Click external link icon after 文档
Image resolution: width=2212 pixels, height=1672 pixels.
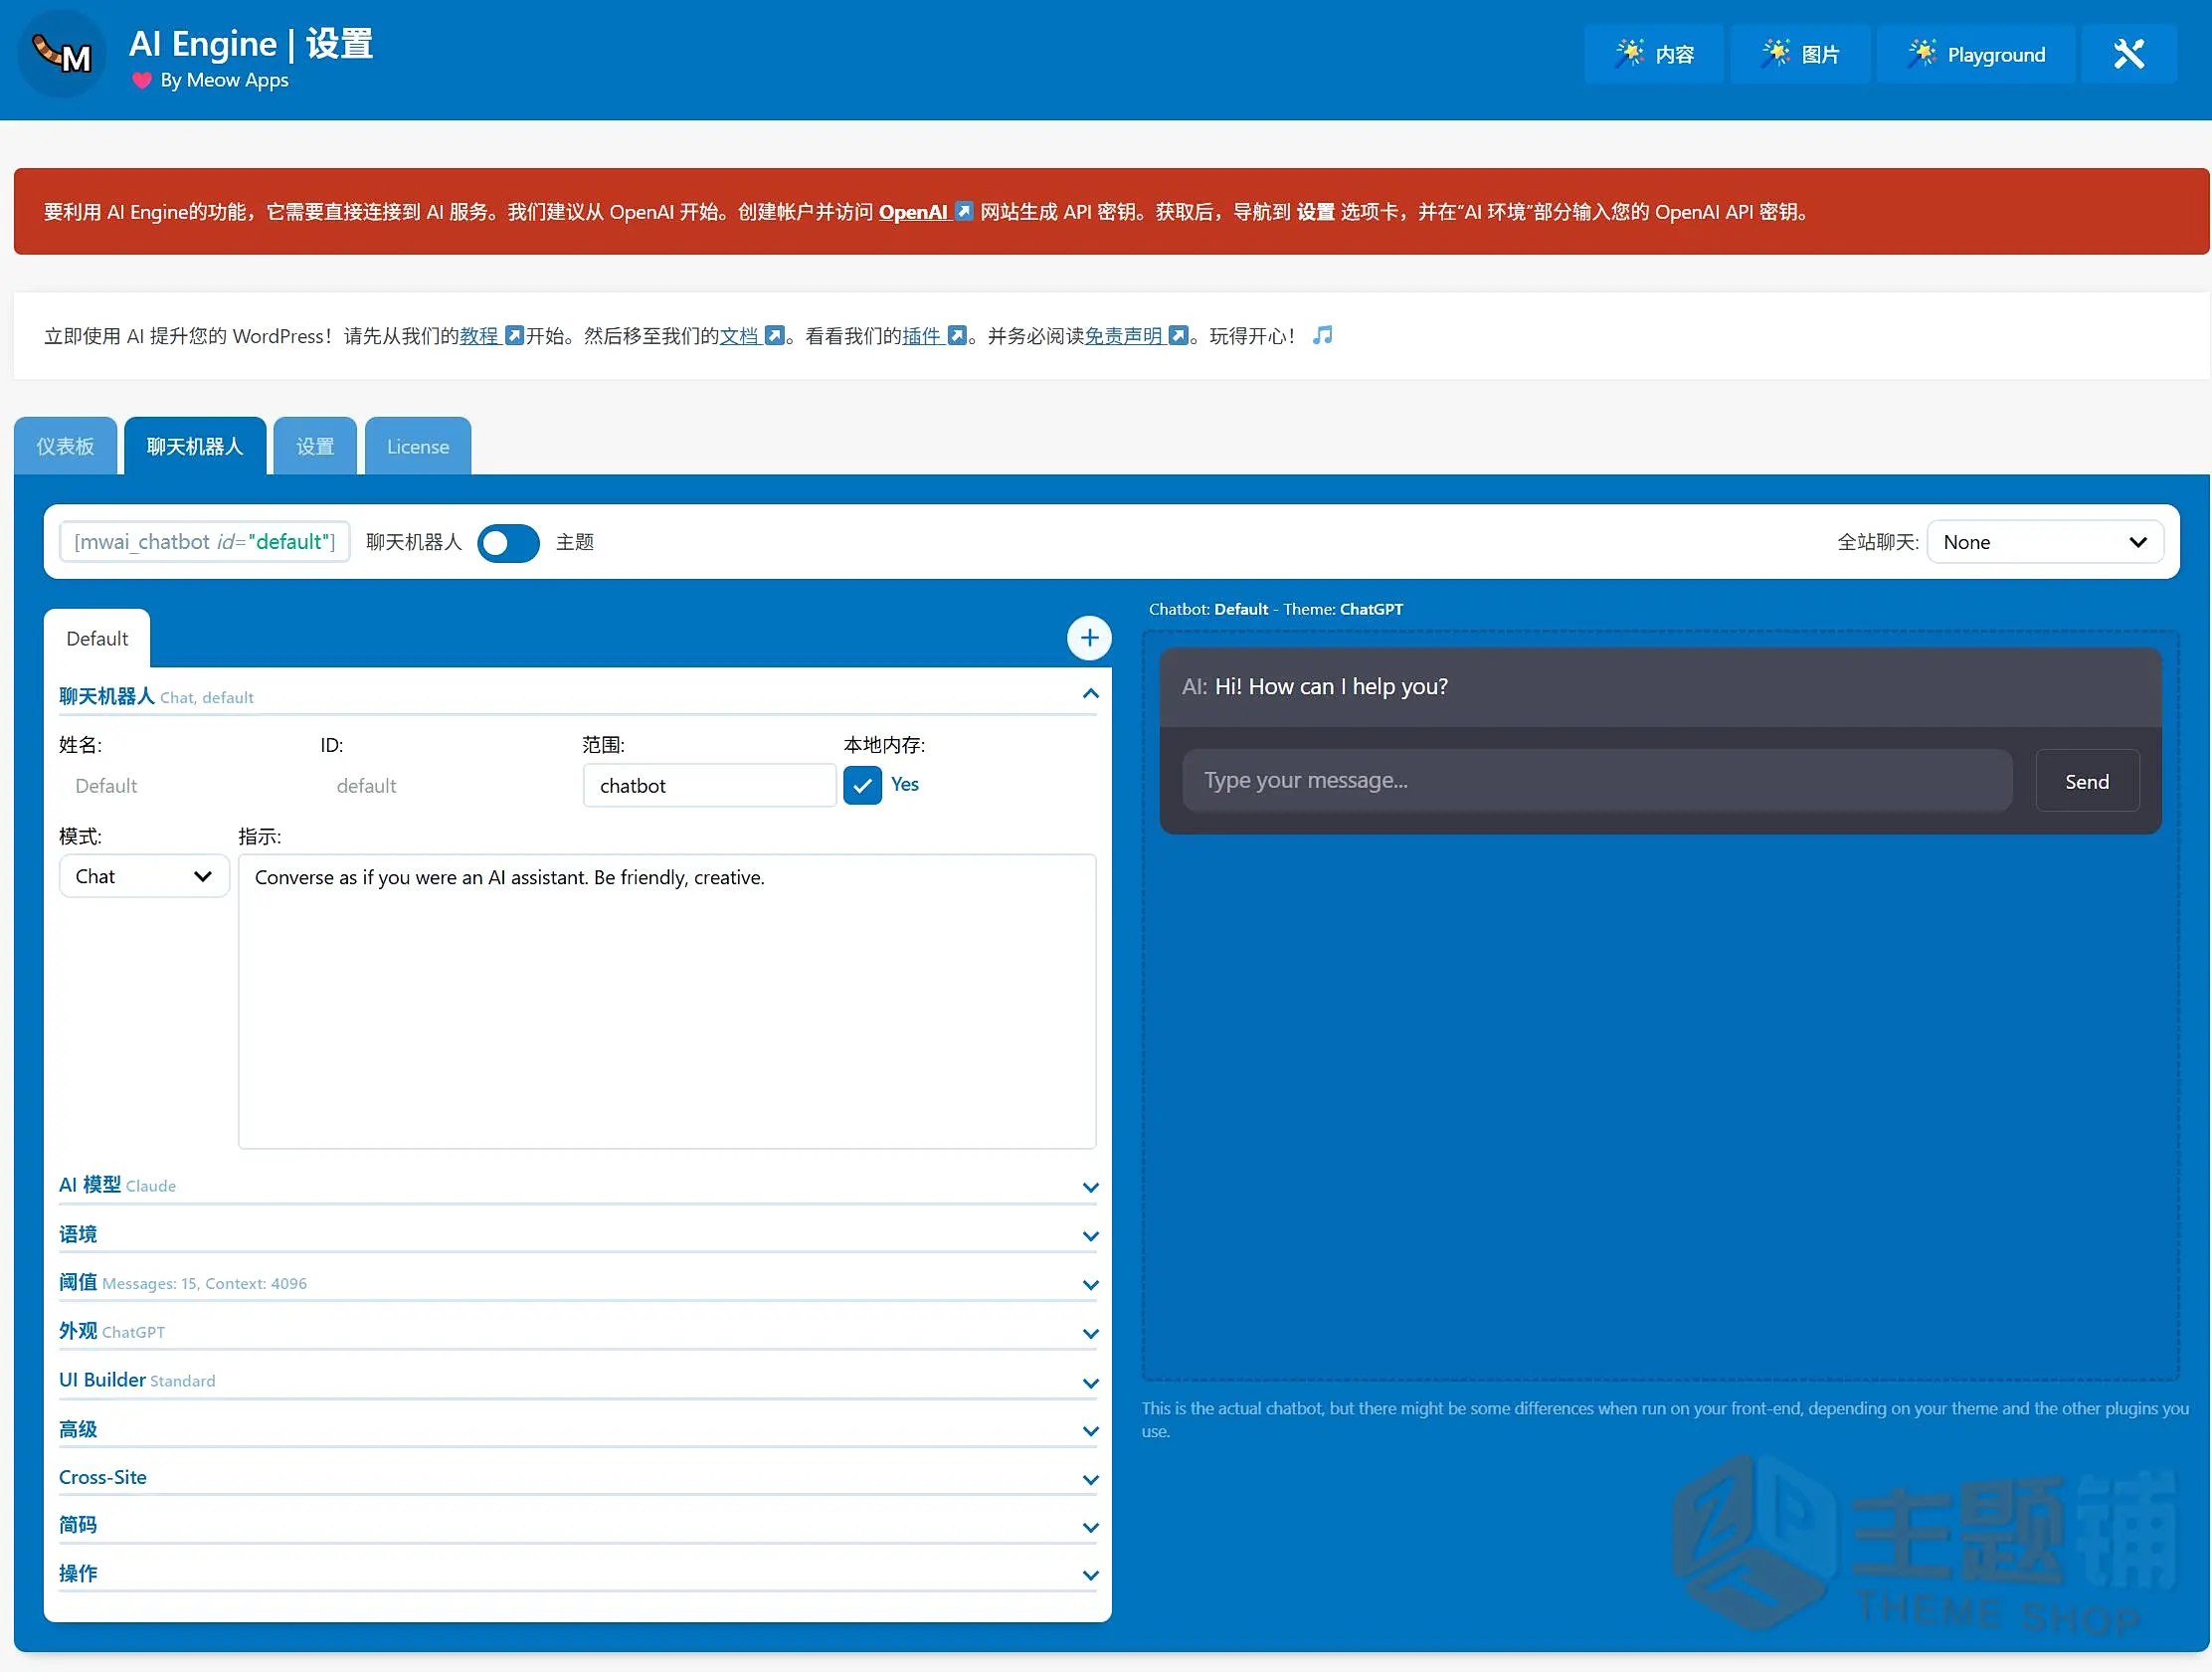774,335
